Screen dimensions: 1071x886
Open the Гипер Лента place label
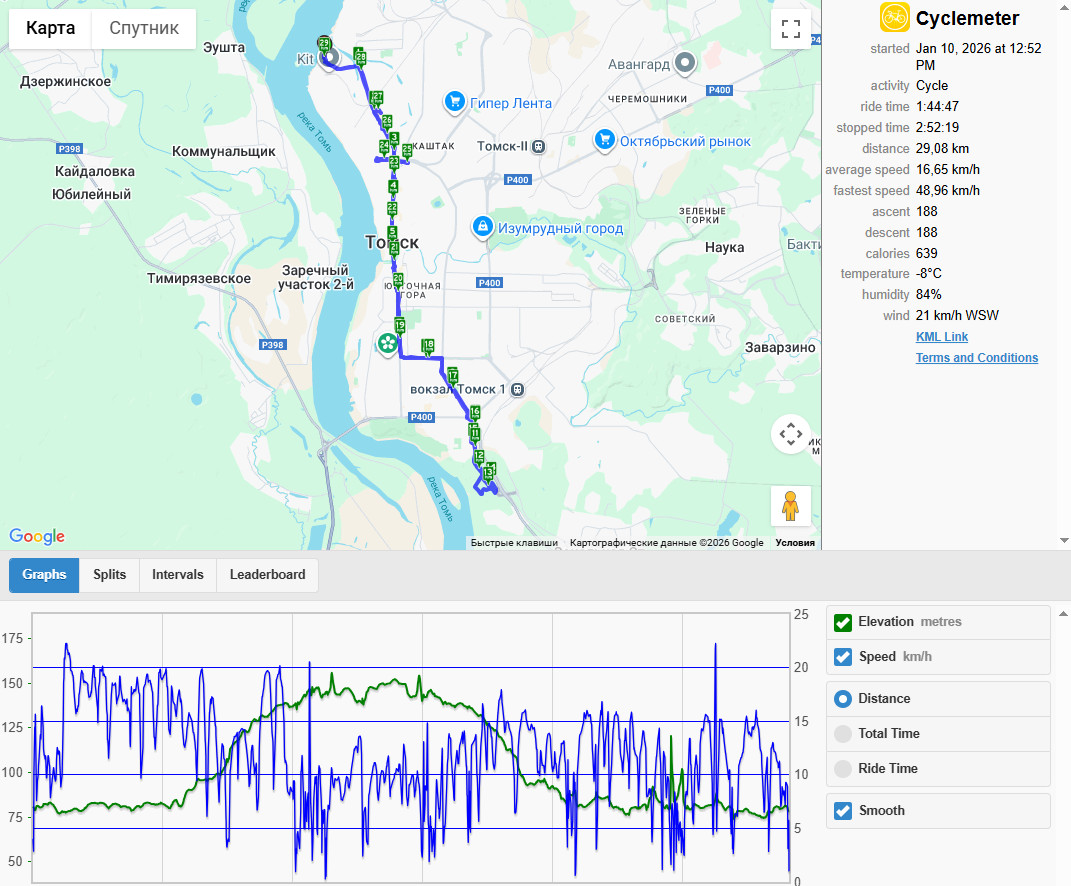pyautogui.click(x=511, y=103)
